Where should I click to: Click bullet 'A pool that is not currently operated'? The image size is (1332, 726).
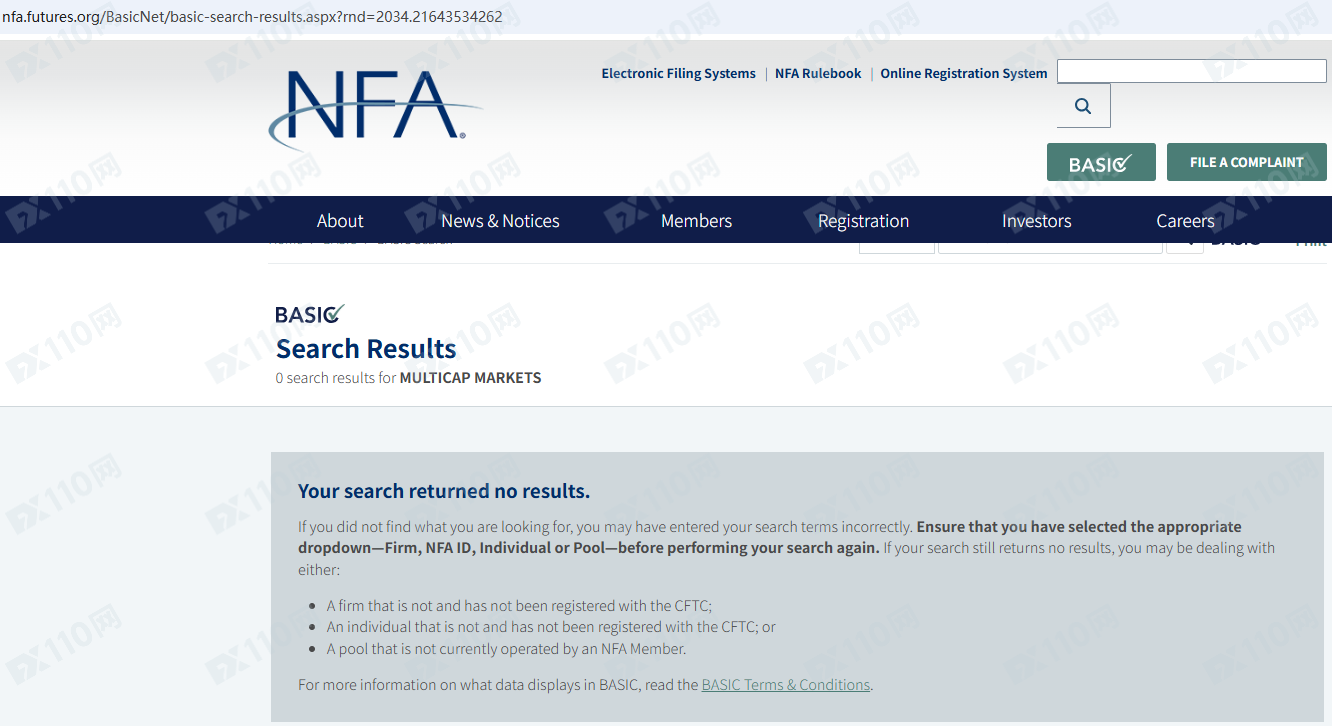click(x=506, y=649)
